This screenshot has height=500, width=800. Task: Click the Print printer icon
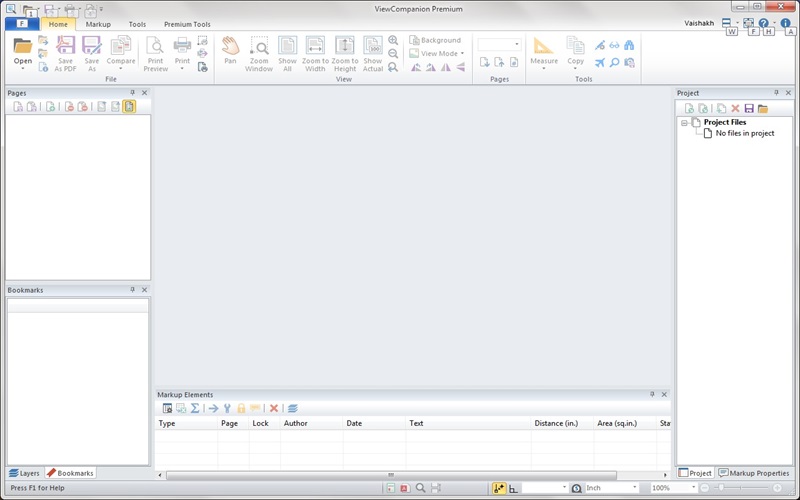pos(182,45)
